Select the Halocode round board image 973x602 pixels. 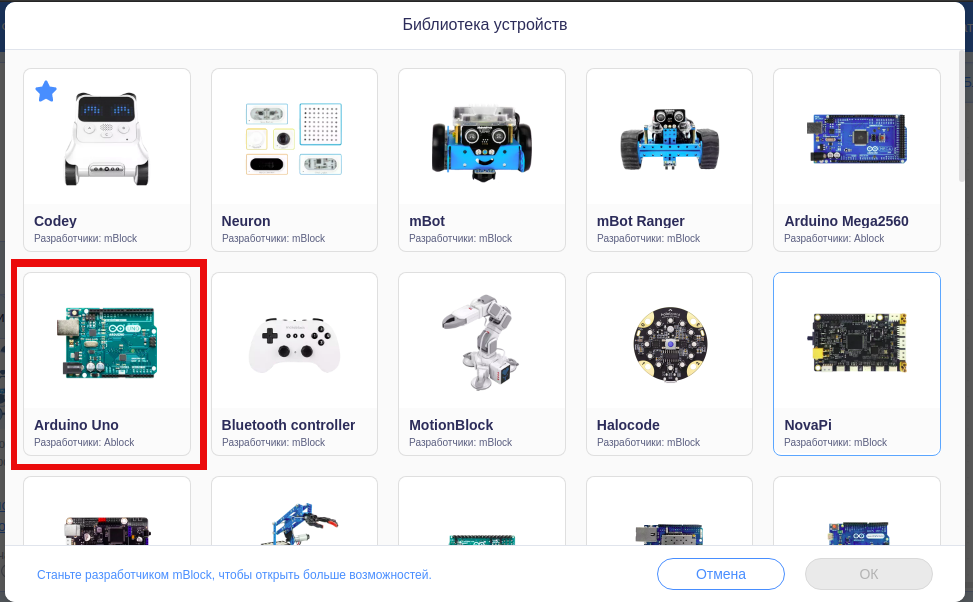pyautogui.click(x=669, y=343)
